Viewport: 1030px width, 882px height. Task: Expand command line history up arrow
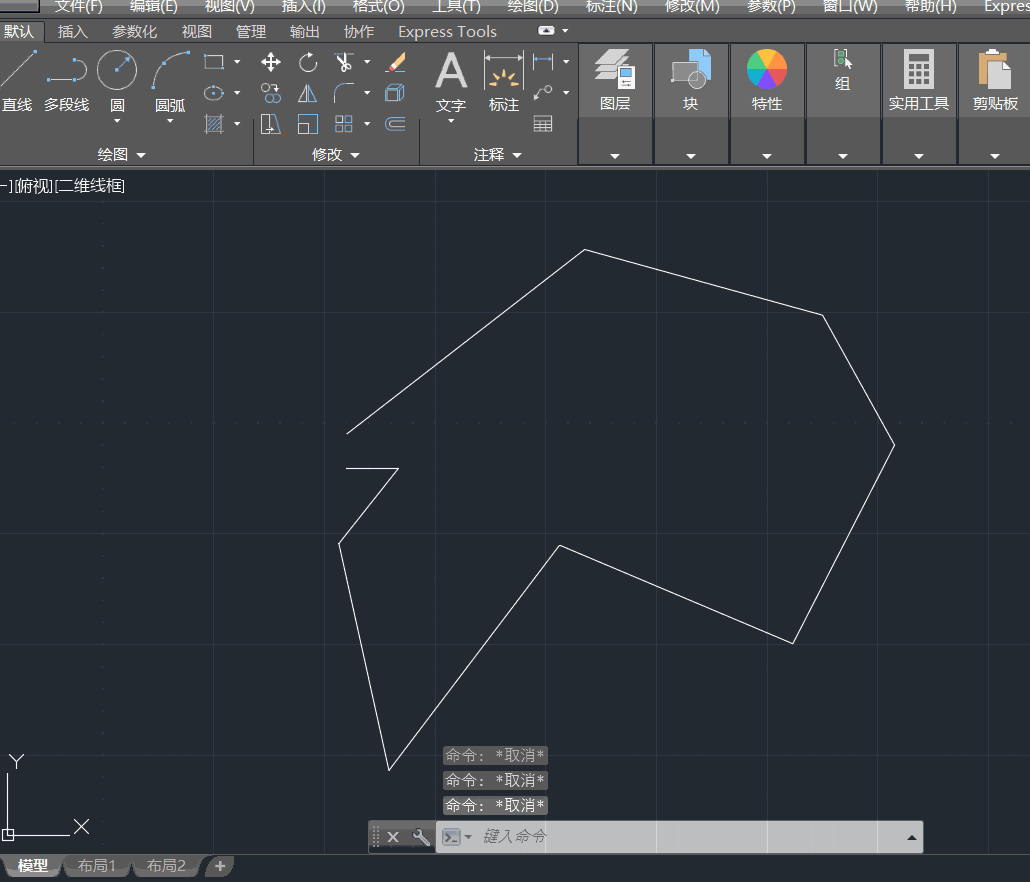point(911,837)
